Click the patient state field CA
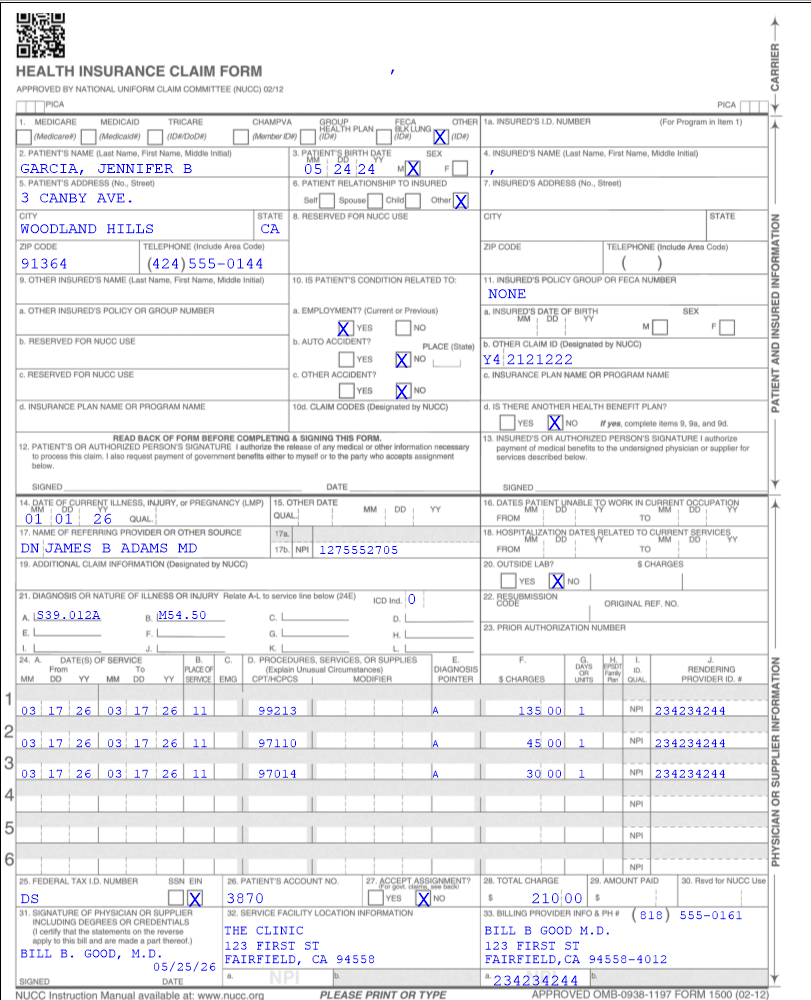 pyautogui.click(x=270, y=229)
